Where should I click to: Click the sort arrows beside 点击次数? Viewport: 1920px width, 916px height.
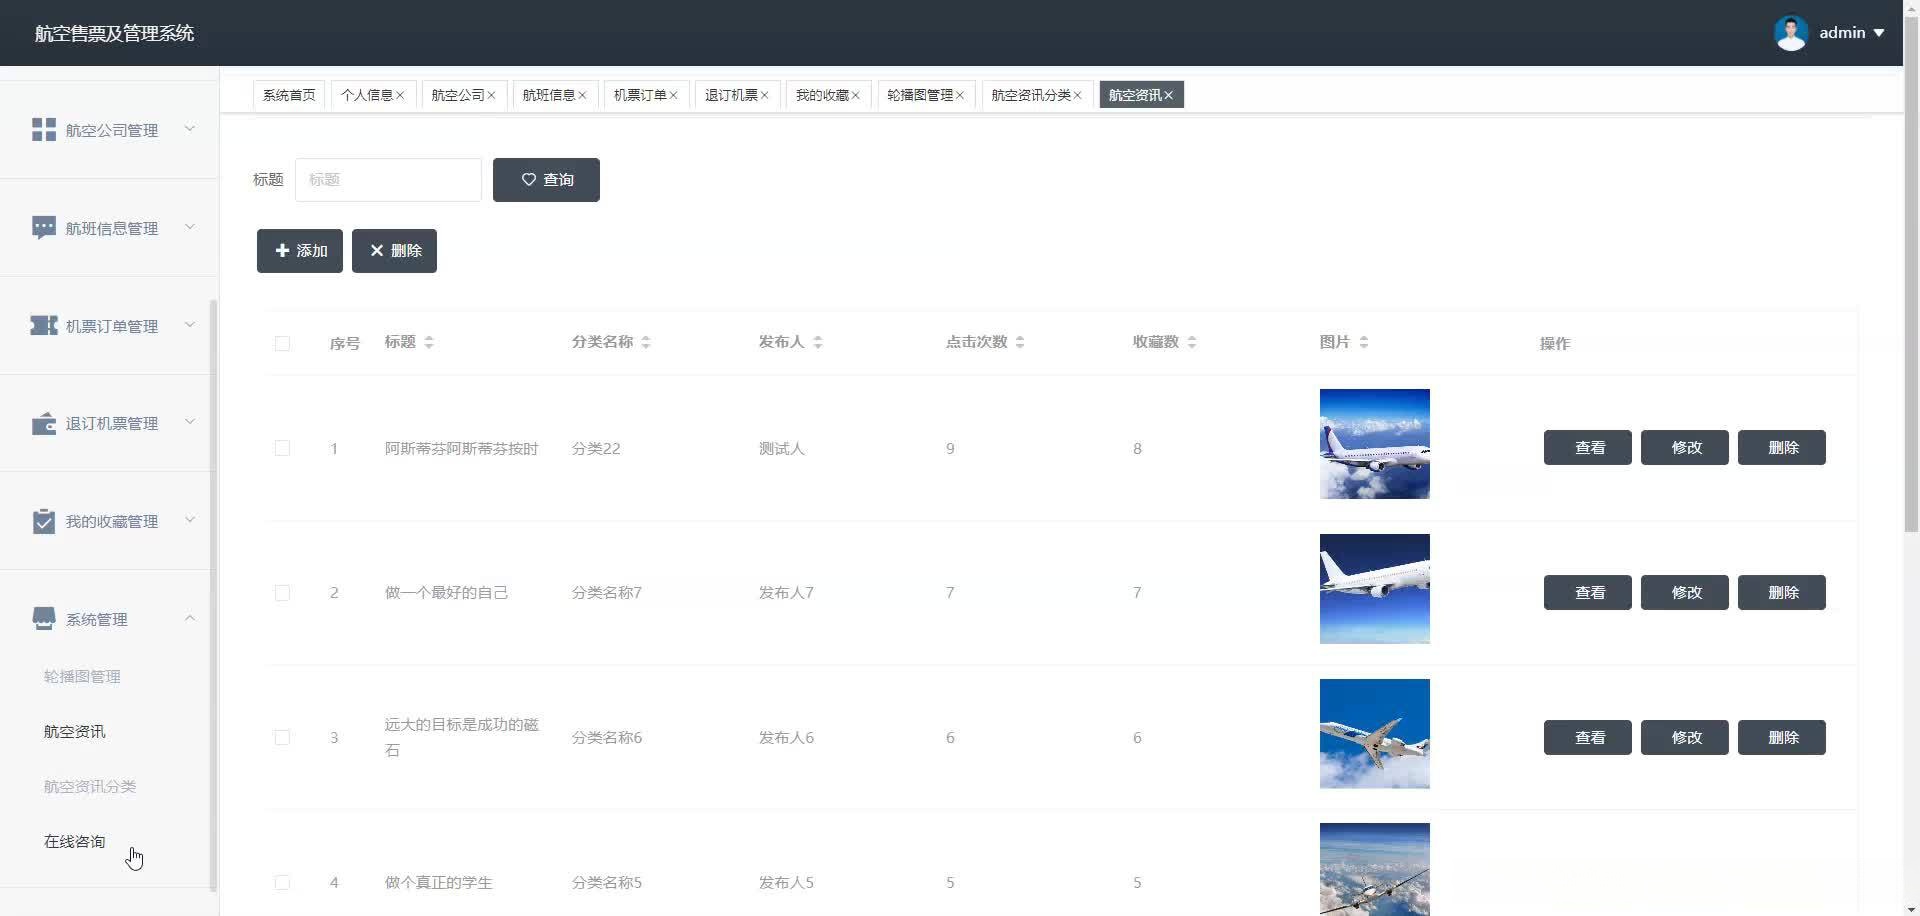(x=1021, y=341)
